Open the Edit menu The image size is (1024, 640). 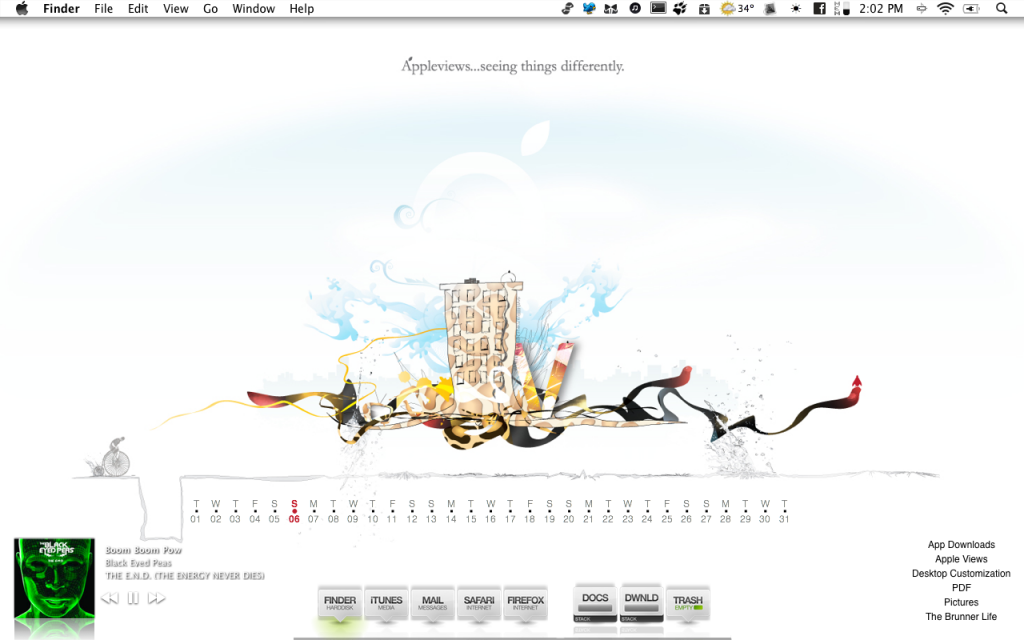click(x=138, y=8)
